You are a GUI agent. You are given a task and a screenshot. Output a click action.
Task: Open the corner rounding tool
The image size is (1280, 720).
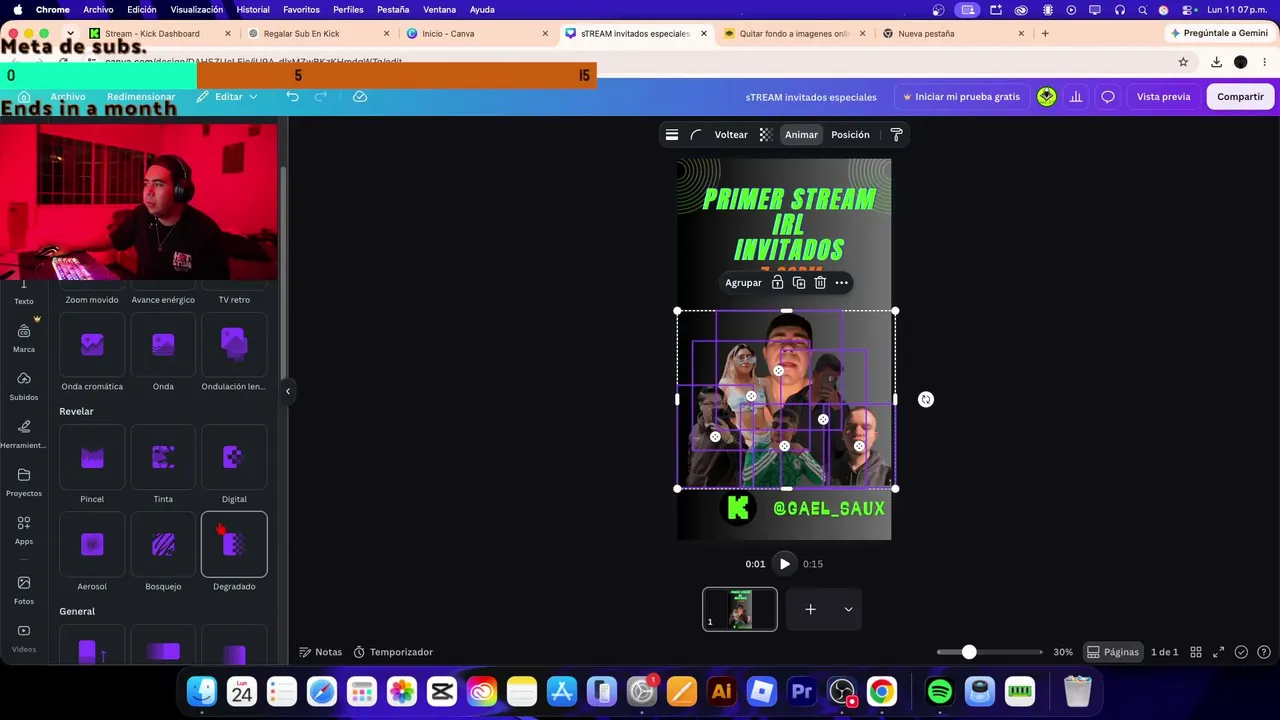696,135
